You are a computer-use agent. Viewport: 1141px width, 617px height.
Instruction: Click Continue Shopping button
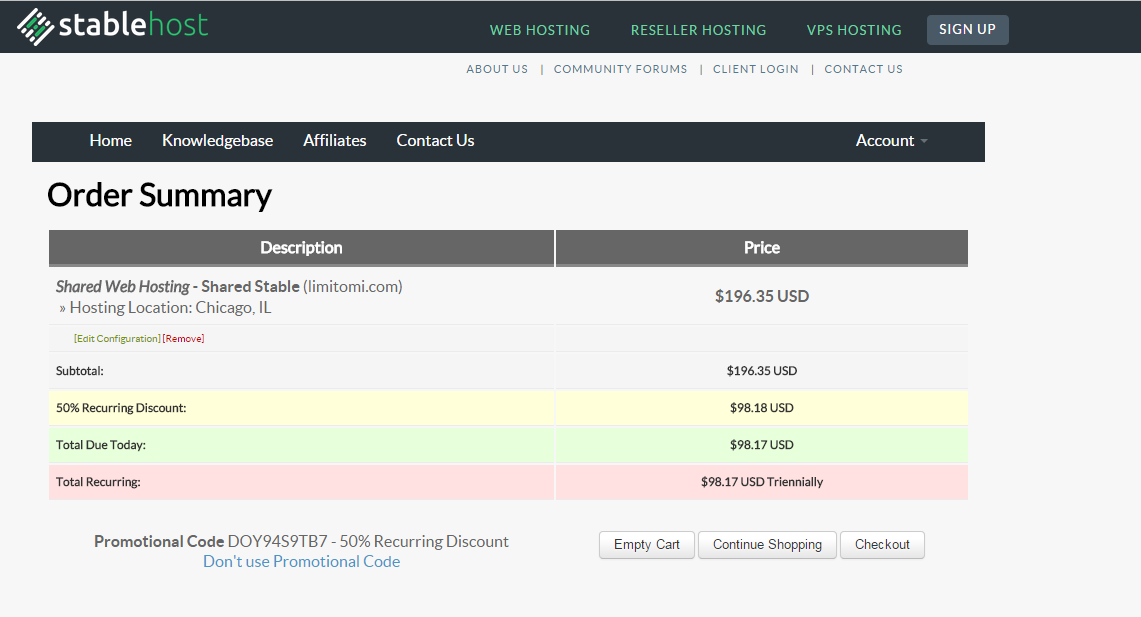coord(767,545)
